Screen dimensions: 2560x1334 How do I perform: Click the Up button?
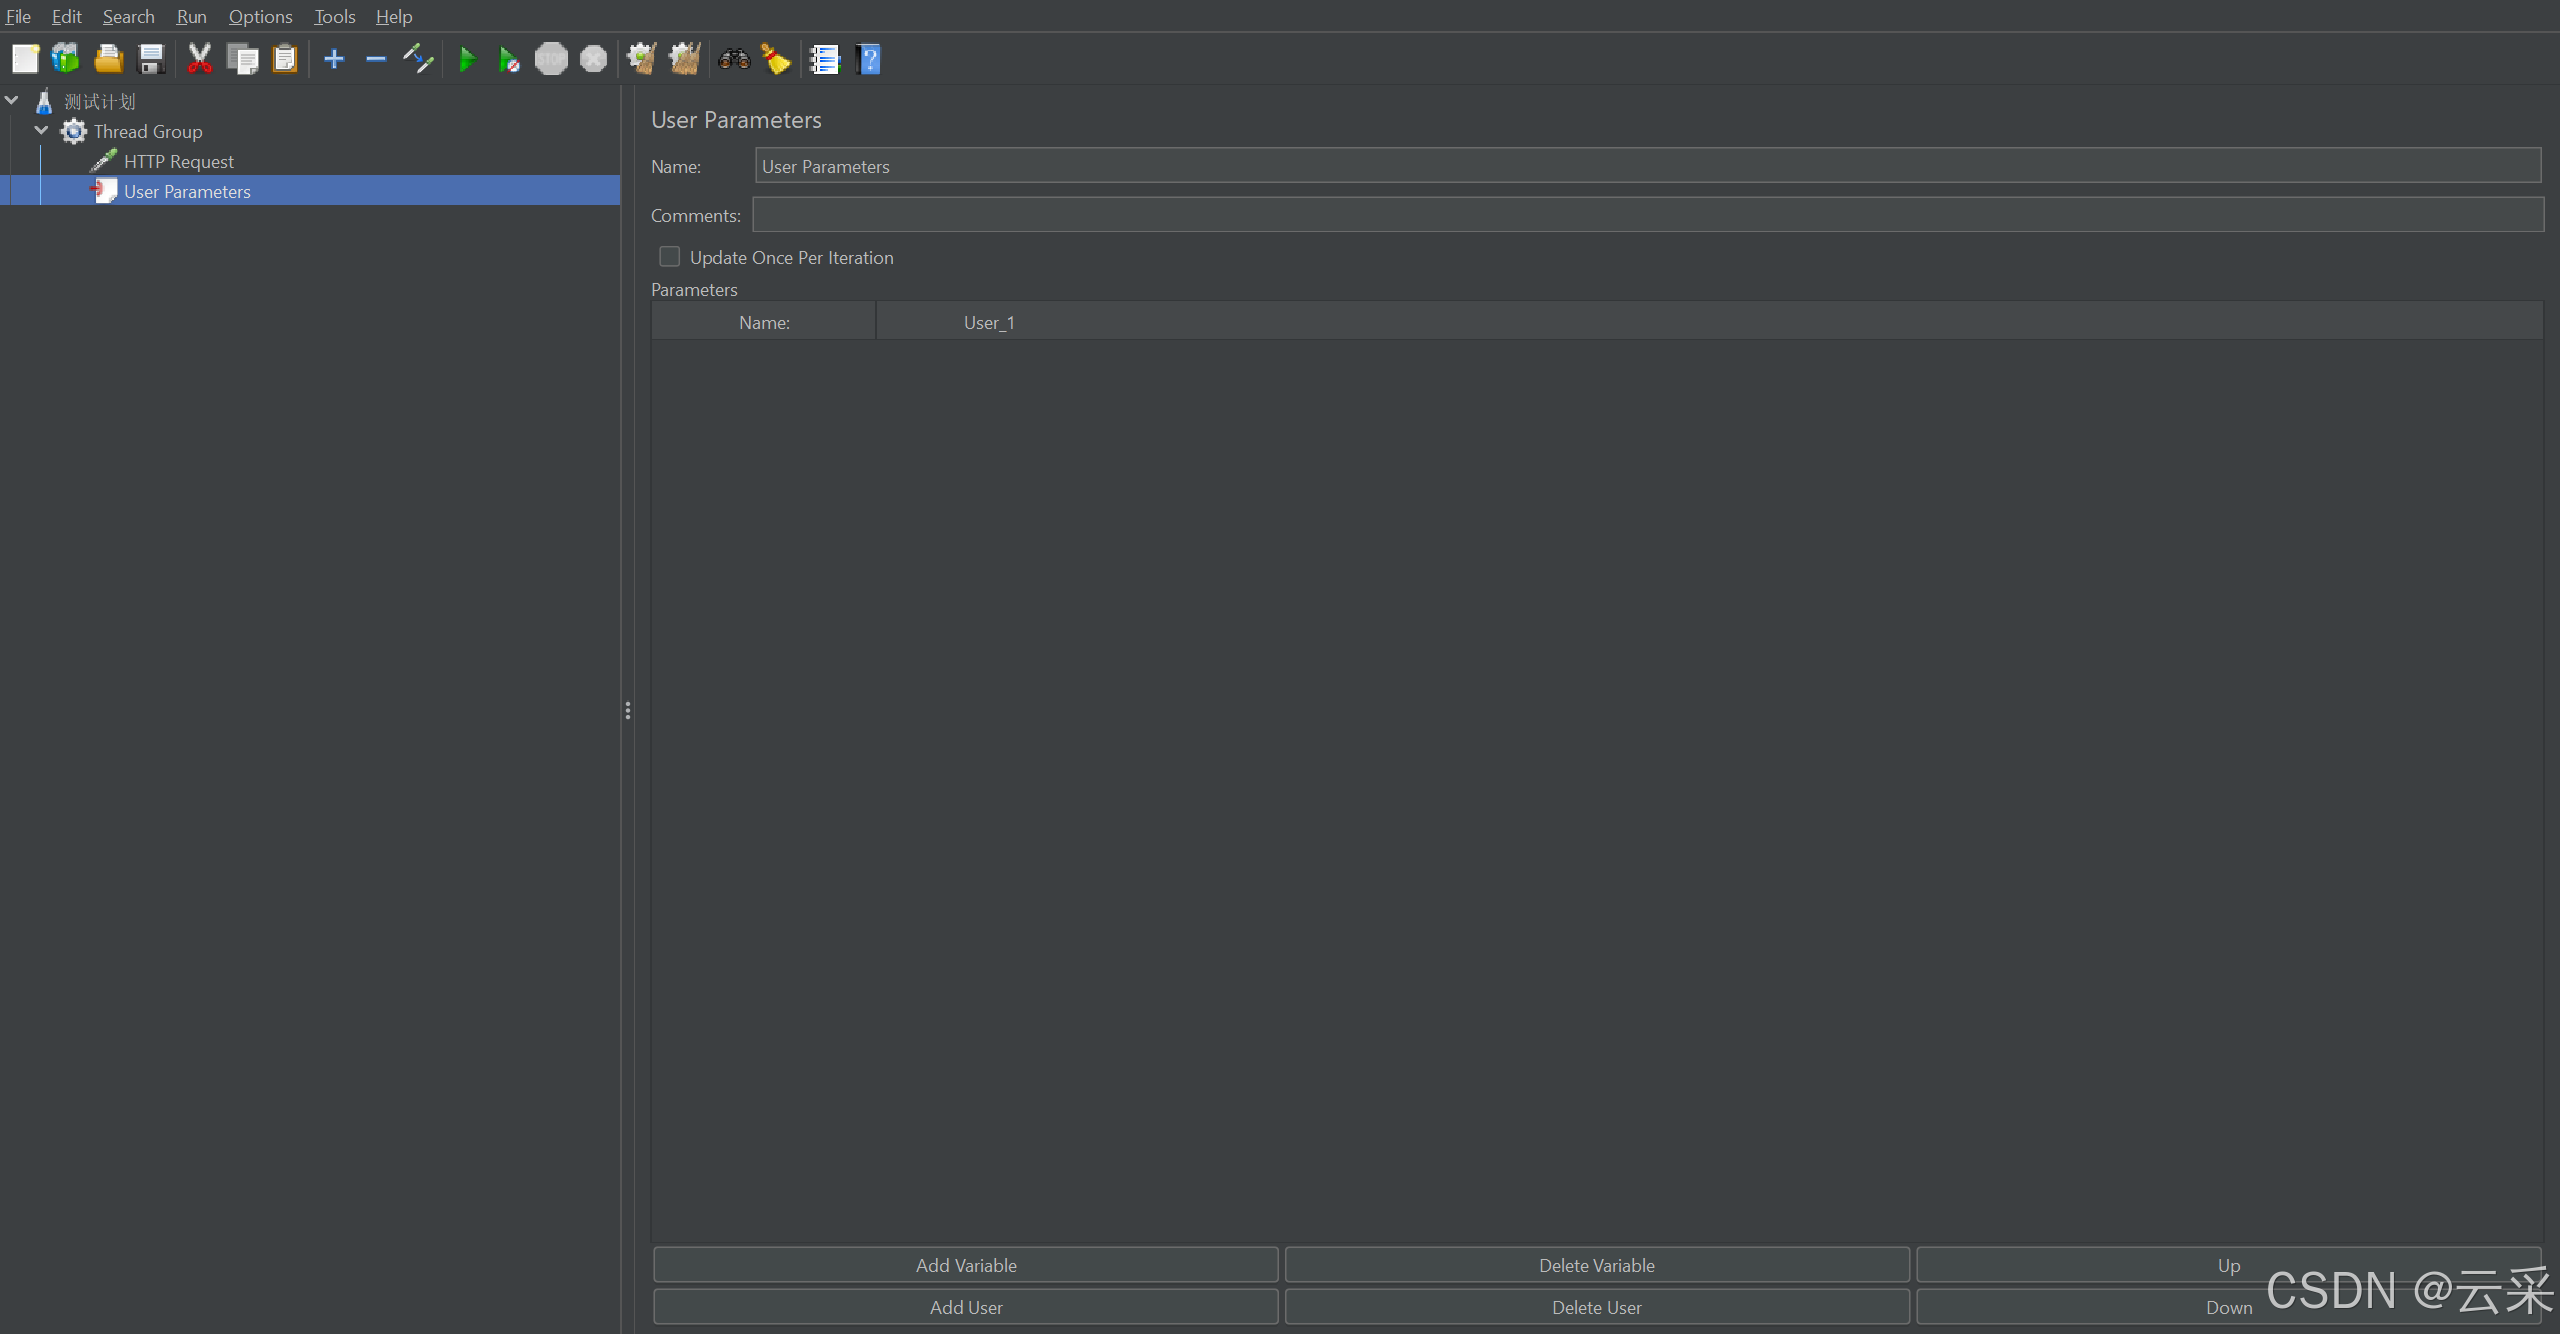2229,1265
